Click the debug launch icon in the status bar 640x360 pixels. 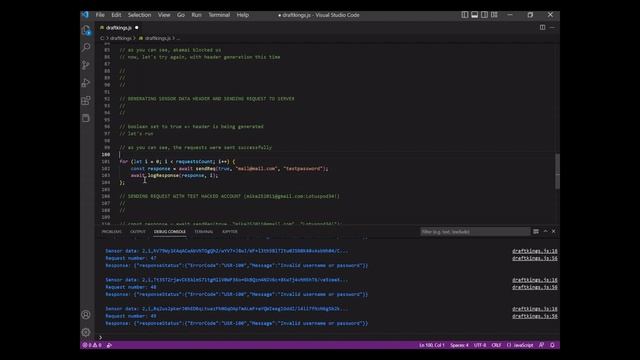click(x=109, y=345)
